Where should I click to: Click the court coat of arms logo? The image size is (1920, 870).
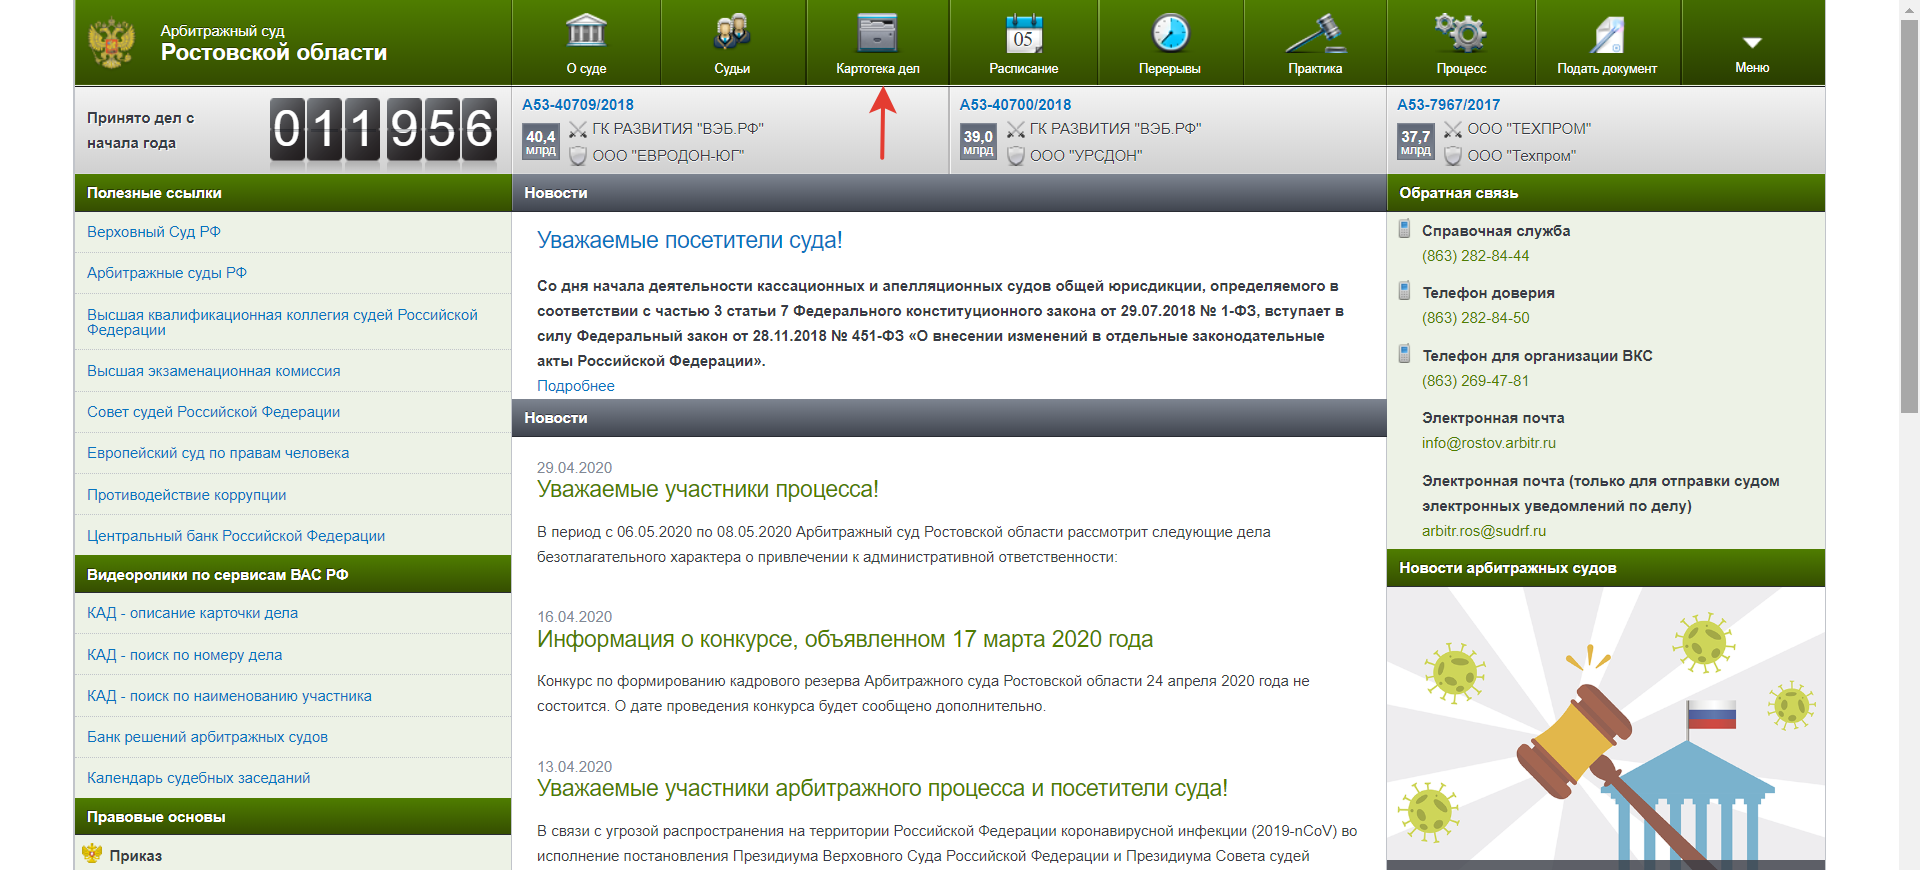pos(111,43)
